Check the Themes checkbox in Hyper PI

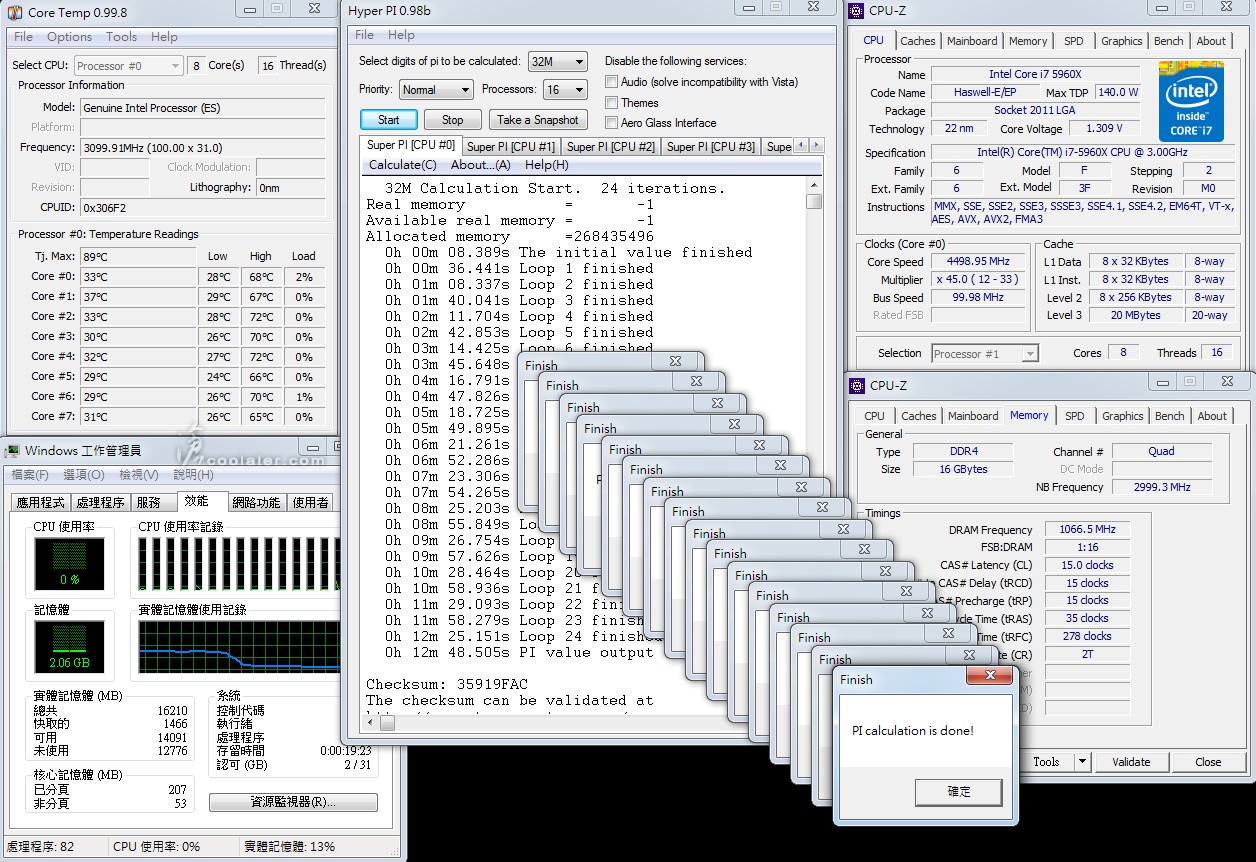click(611, 103)
